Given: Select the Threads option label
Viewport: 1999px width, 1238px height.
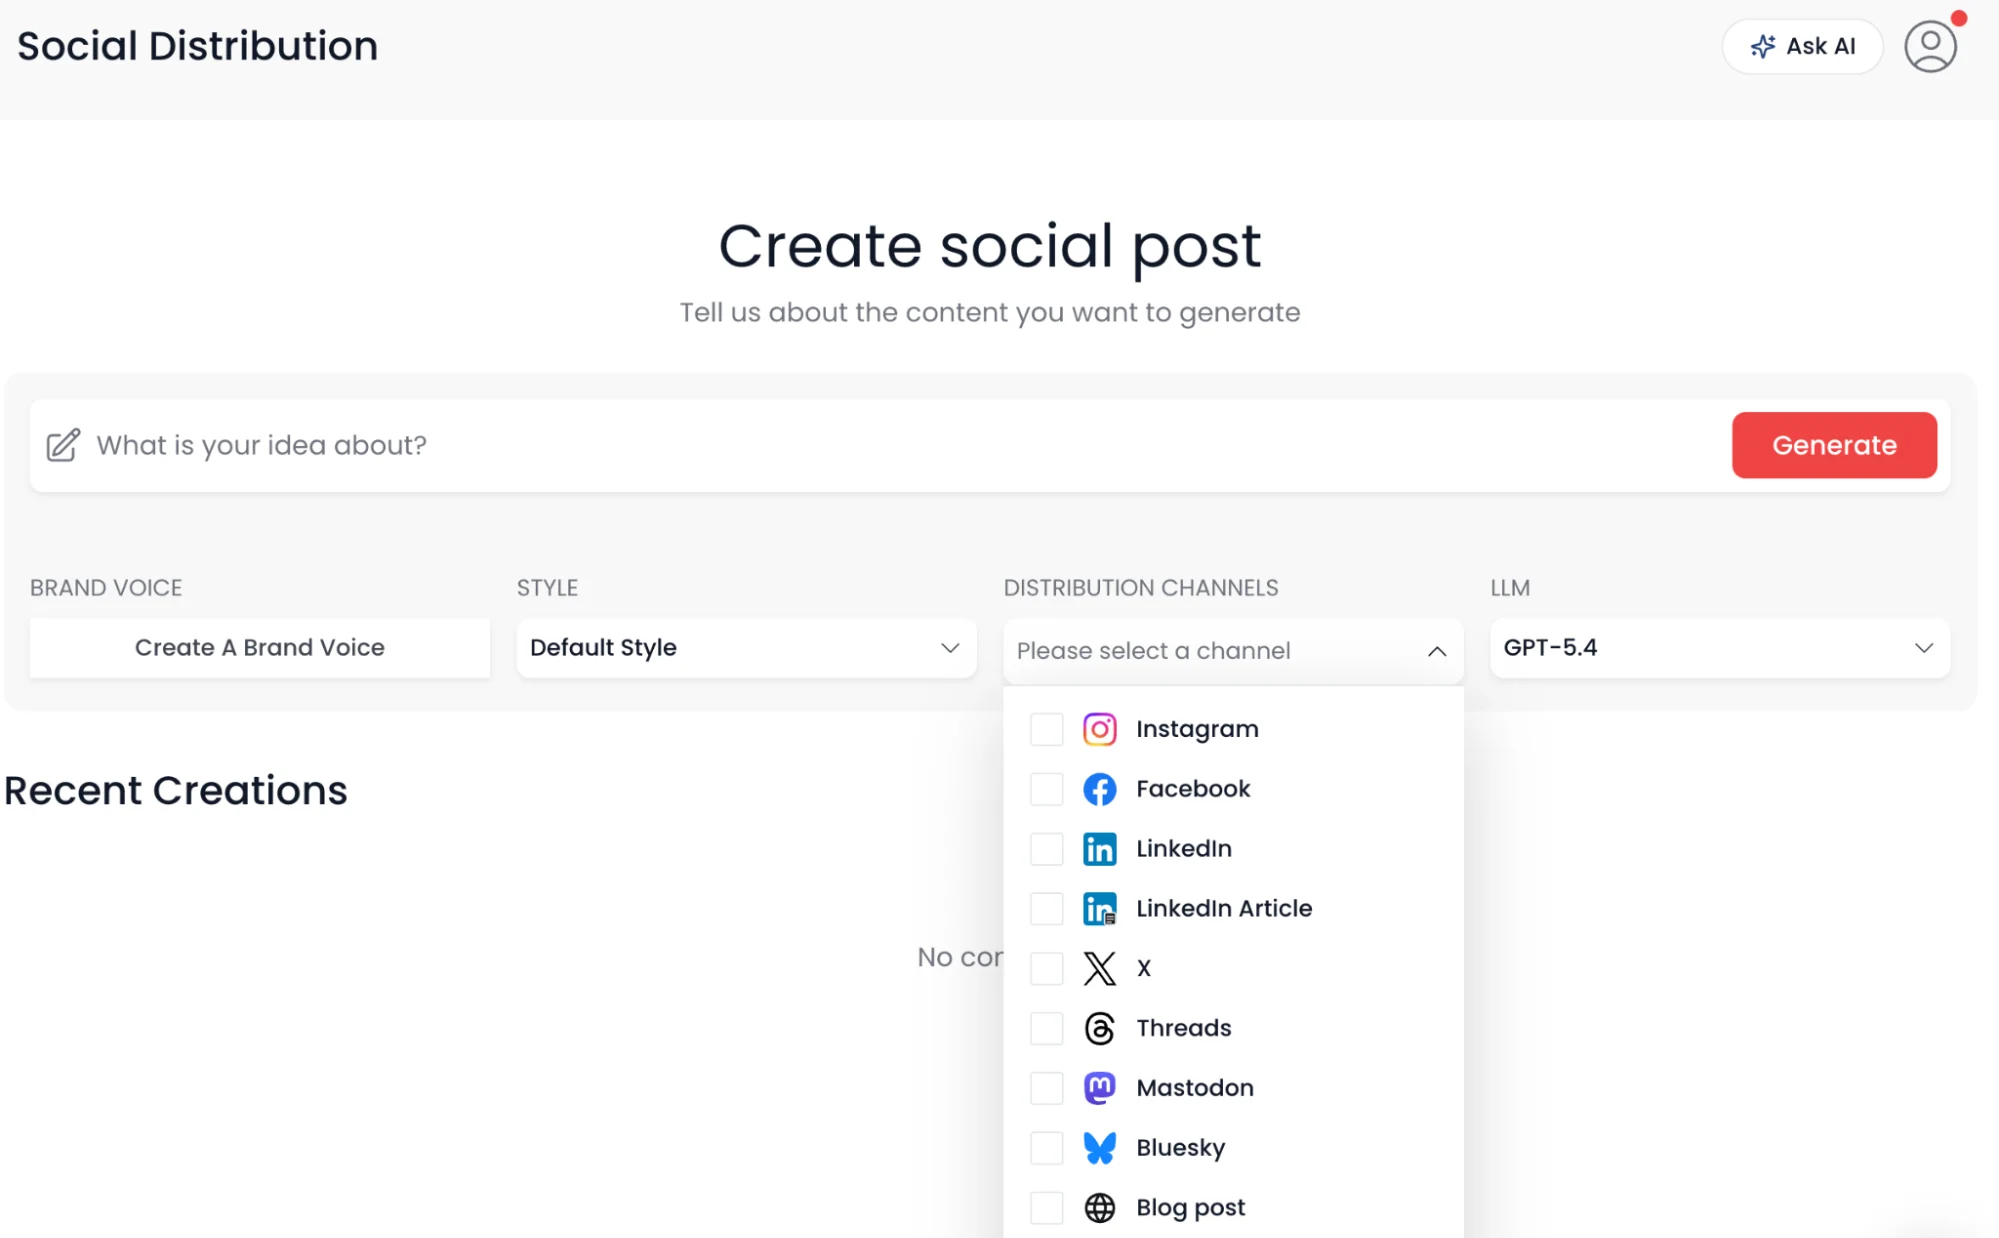Looking at the screenshot, I should pyautogui.click(x=1184, y=1028).
